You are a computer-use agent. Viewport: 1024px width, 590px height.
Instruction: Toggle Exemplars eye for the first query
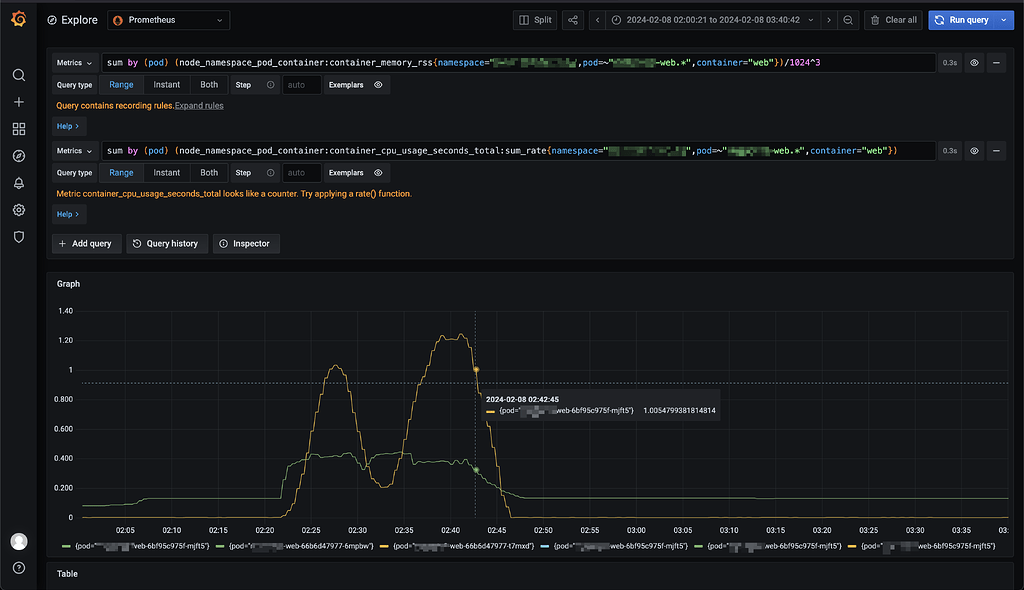pos(378,86)
